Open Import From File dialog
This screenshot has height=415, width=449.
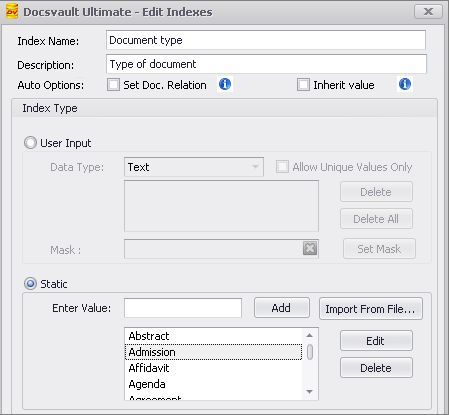371,309
